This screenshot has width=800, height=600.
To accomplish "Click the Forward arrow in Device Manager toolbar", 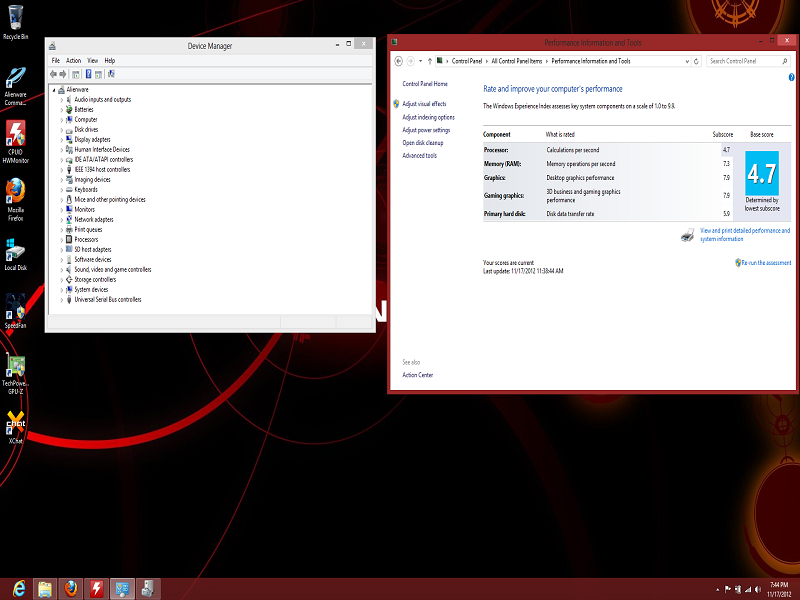I will [x=63, y=74].
